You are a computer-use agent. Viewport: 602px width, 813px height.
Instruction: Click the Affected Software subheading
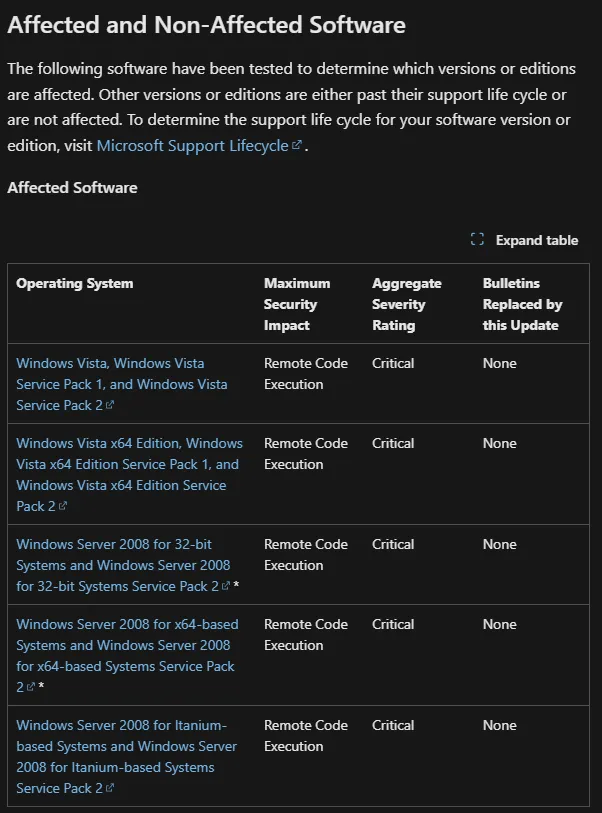[73, 188]
